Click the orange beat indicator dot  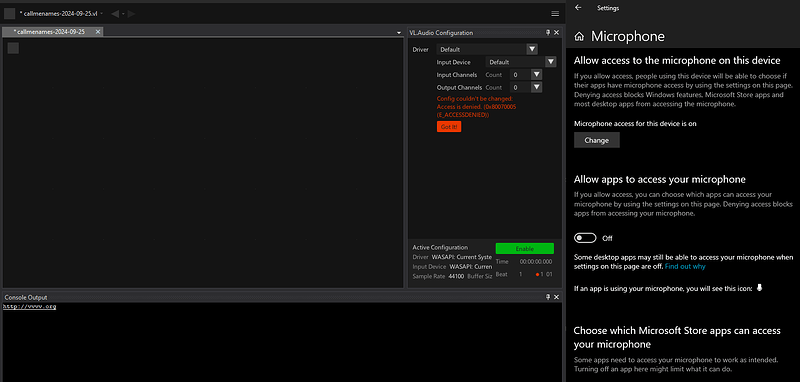pos(537,275)
